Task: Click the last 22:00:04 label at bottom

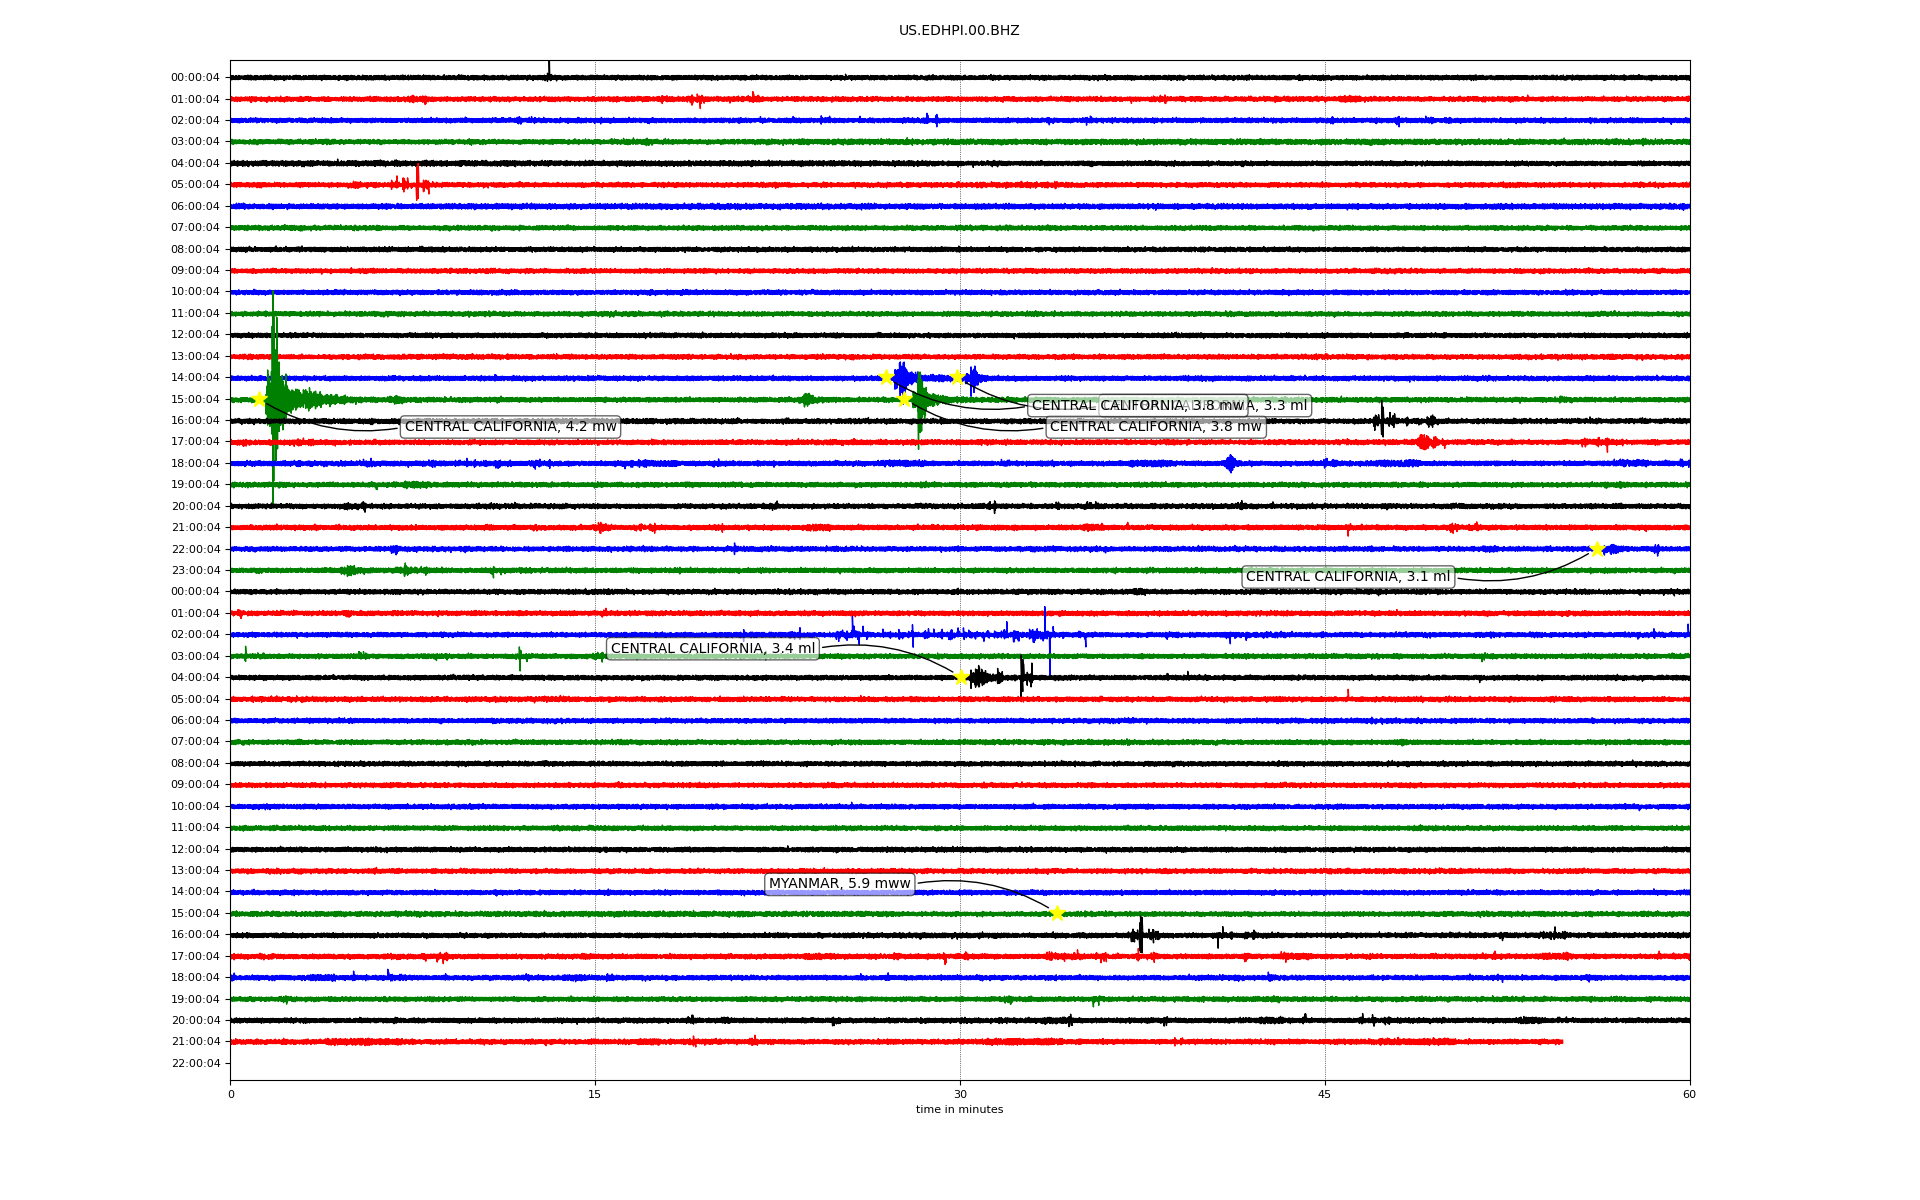Action: [195, 1063]
